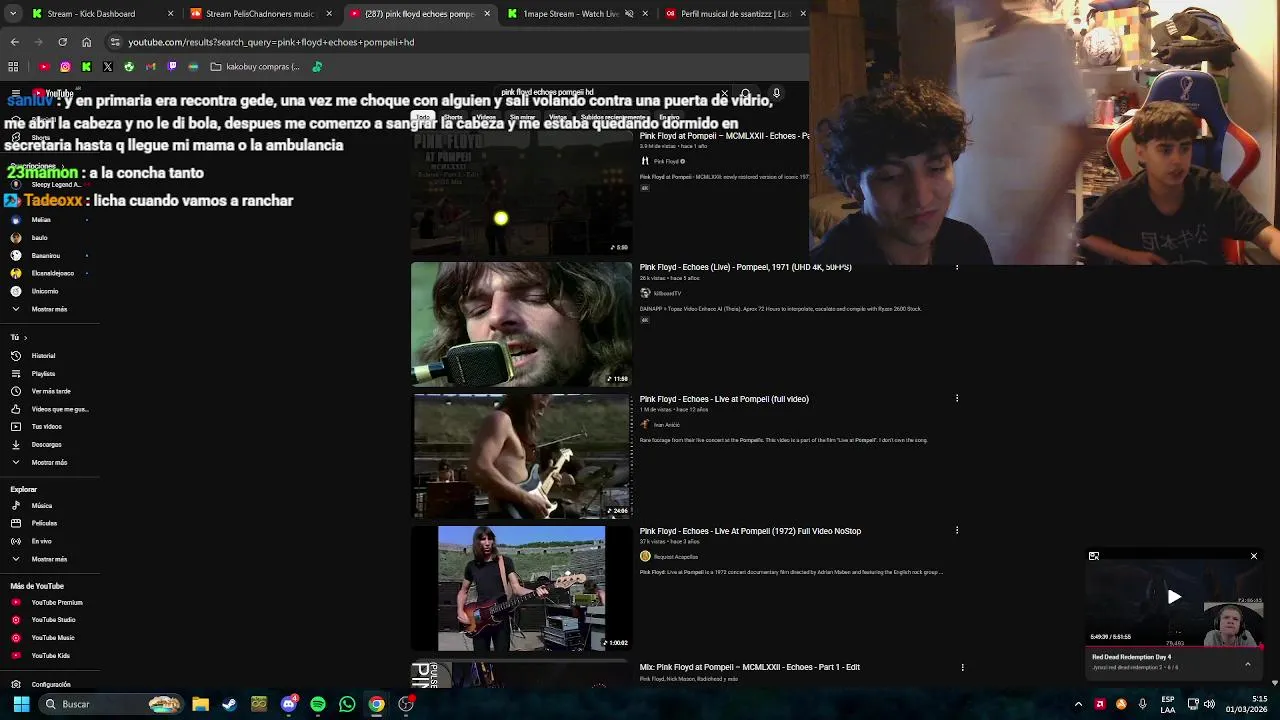Open options menu for Full Video NoStop
Screen dimensions: 1280x720
pos(957,531)
